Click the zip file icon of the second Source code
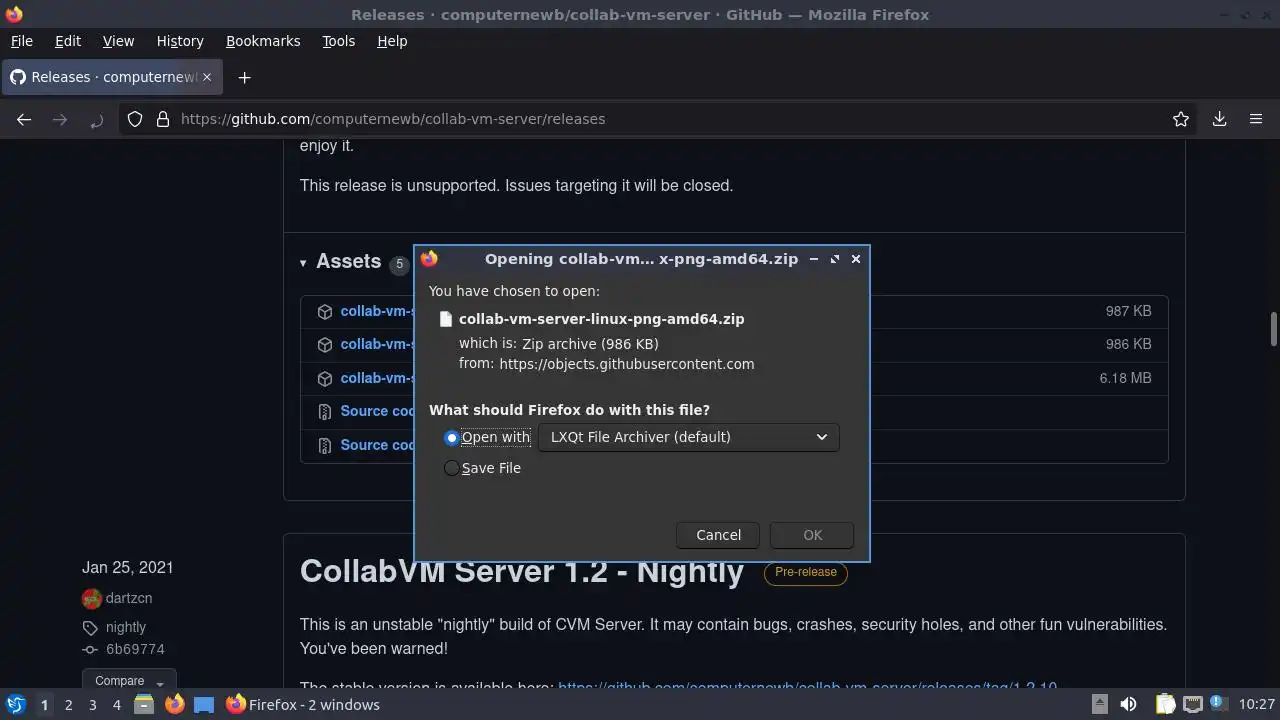The height and width of the screenshot is (720, 1280). click(325, 446)
